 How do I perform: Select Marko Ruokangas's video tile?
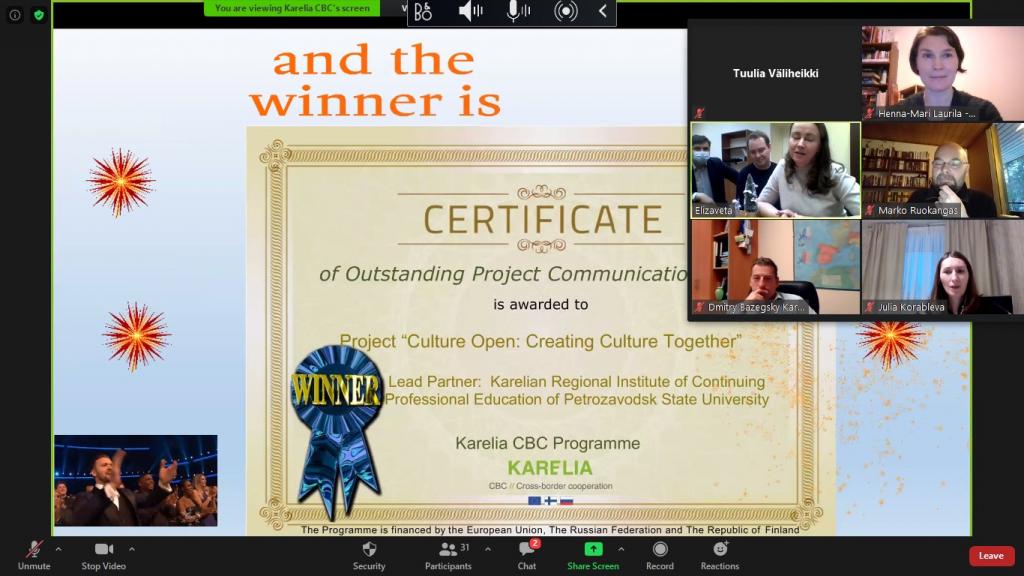click(942, 170)
